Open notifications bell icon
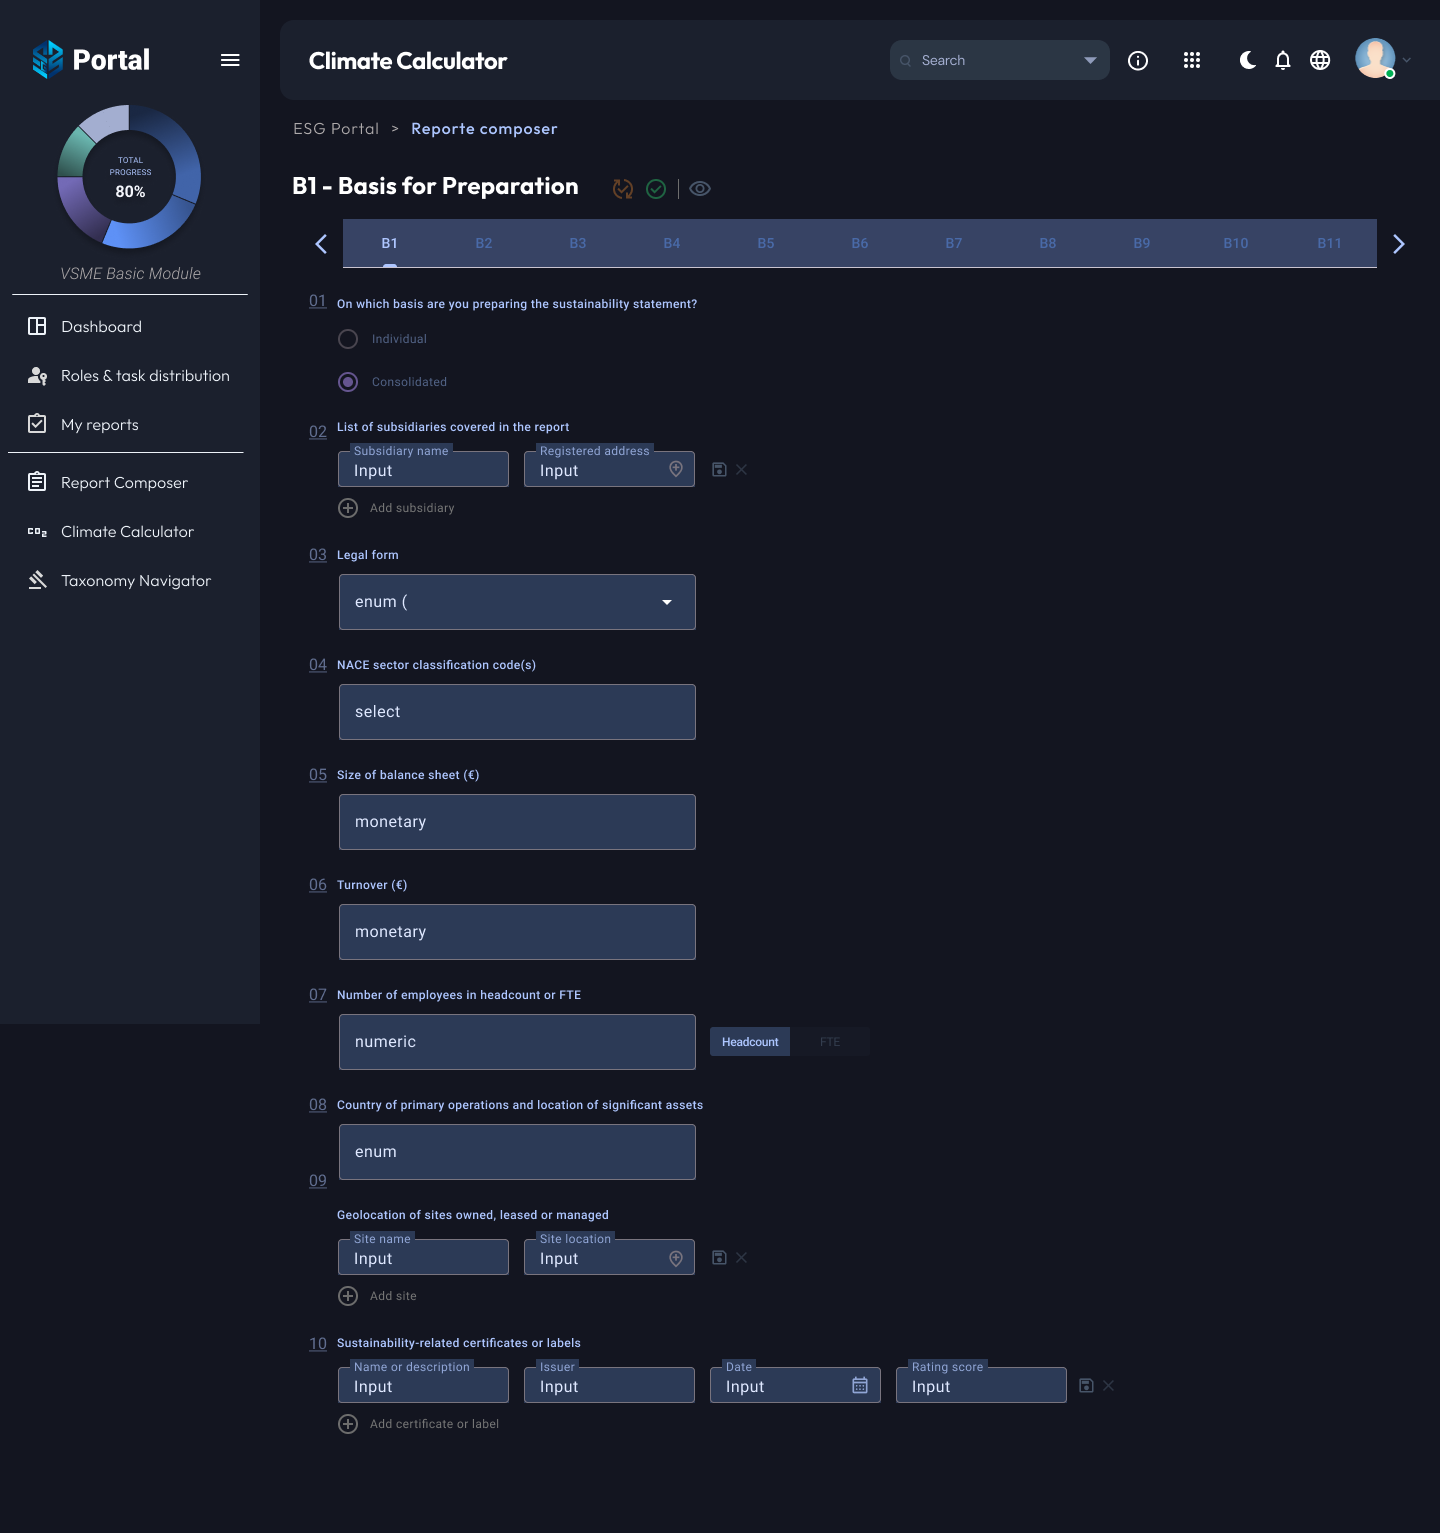 [1283, 61]
